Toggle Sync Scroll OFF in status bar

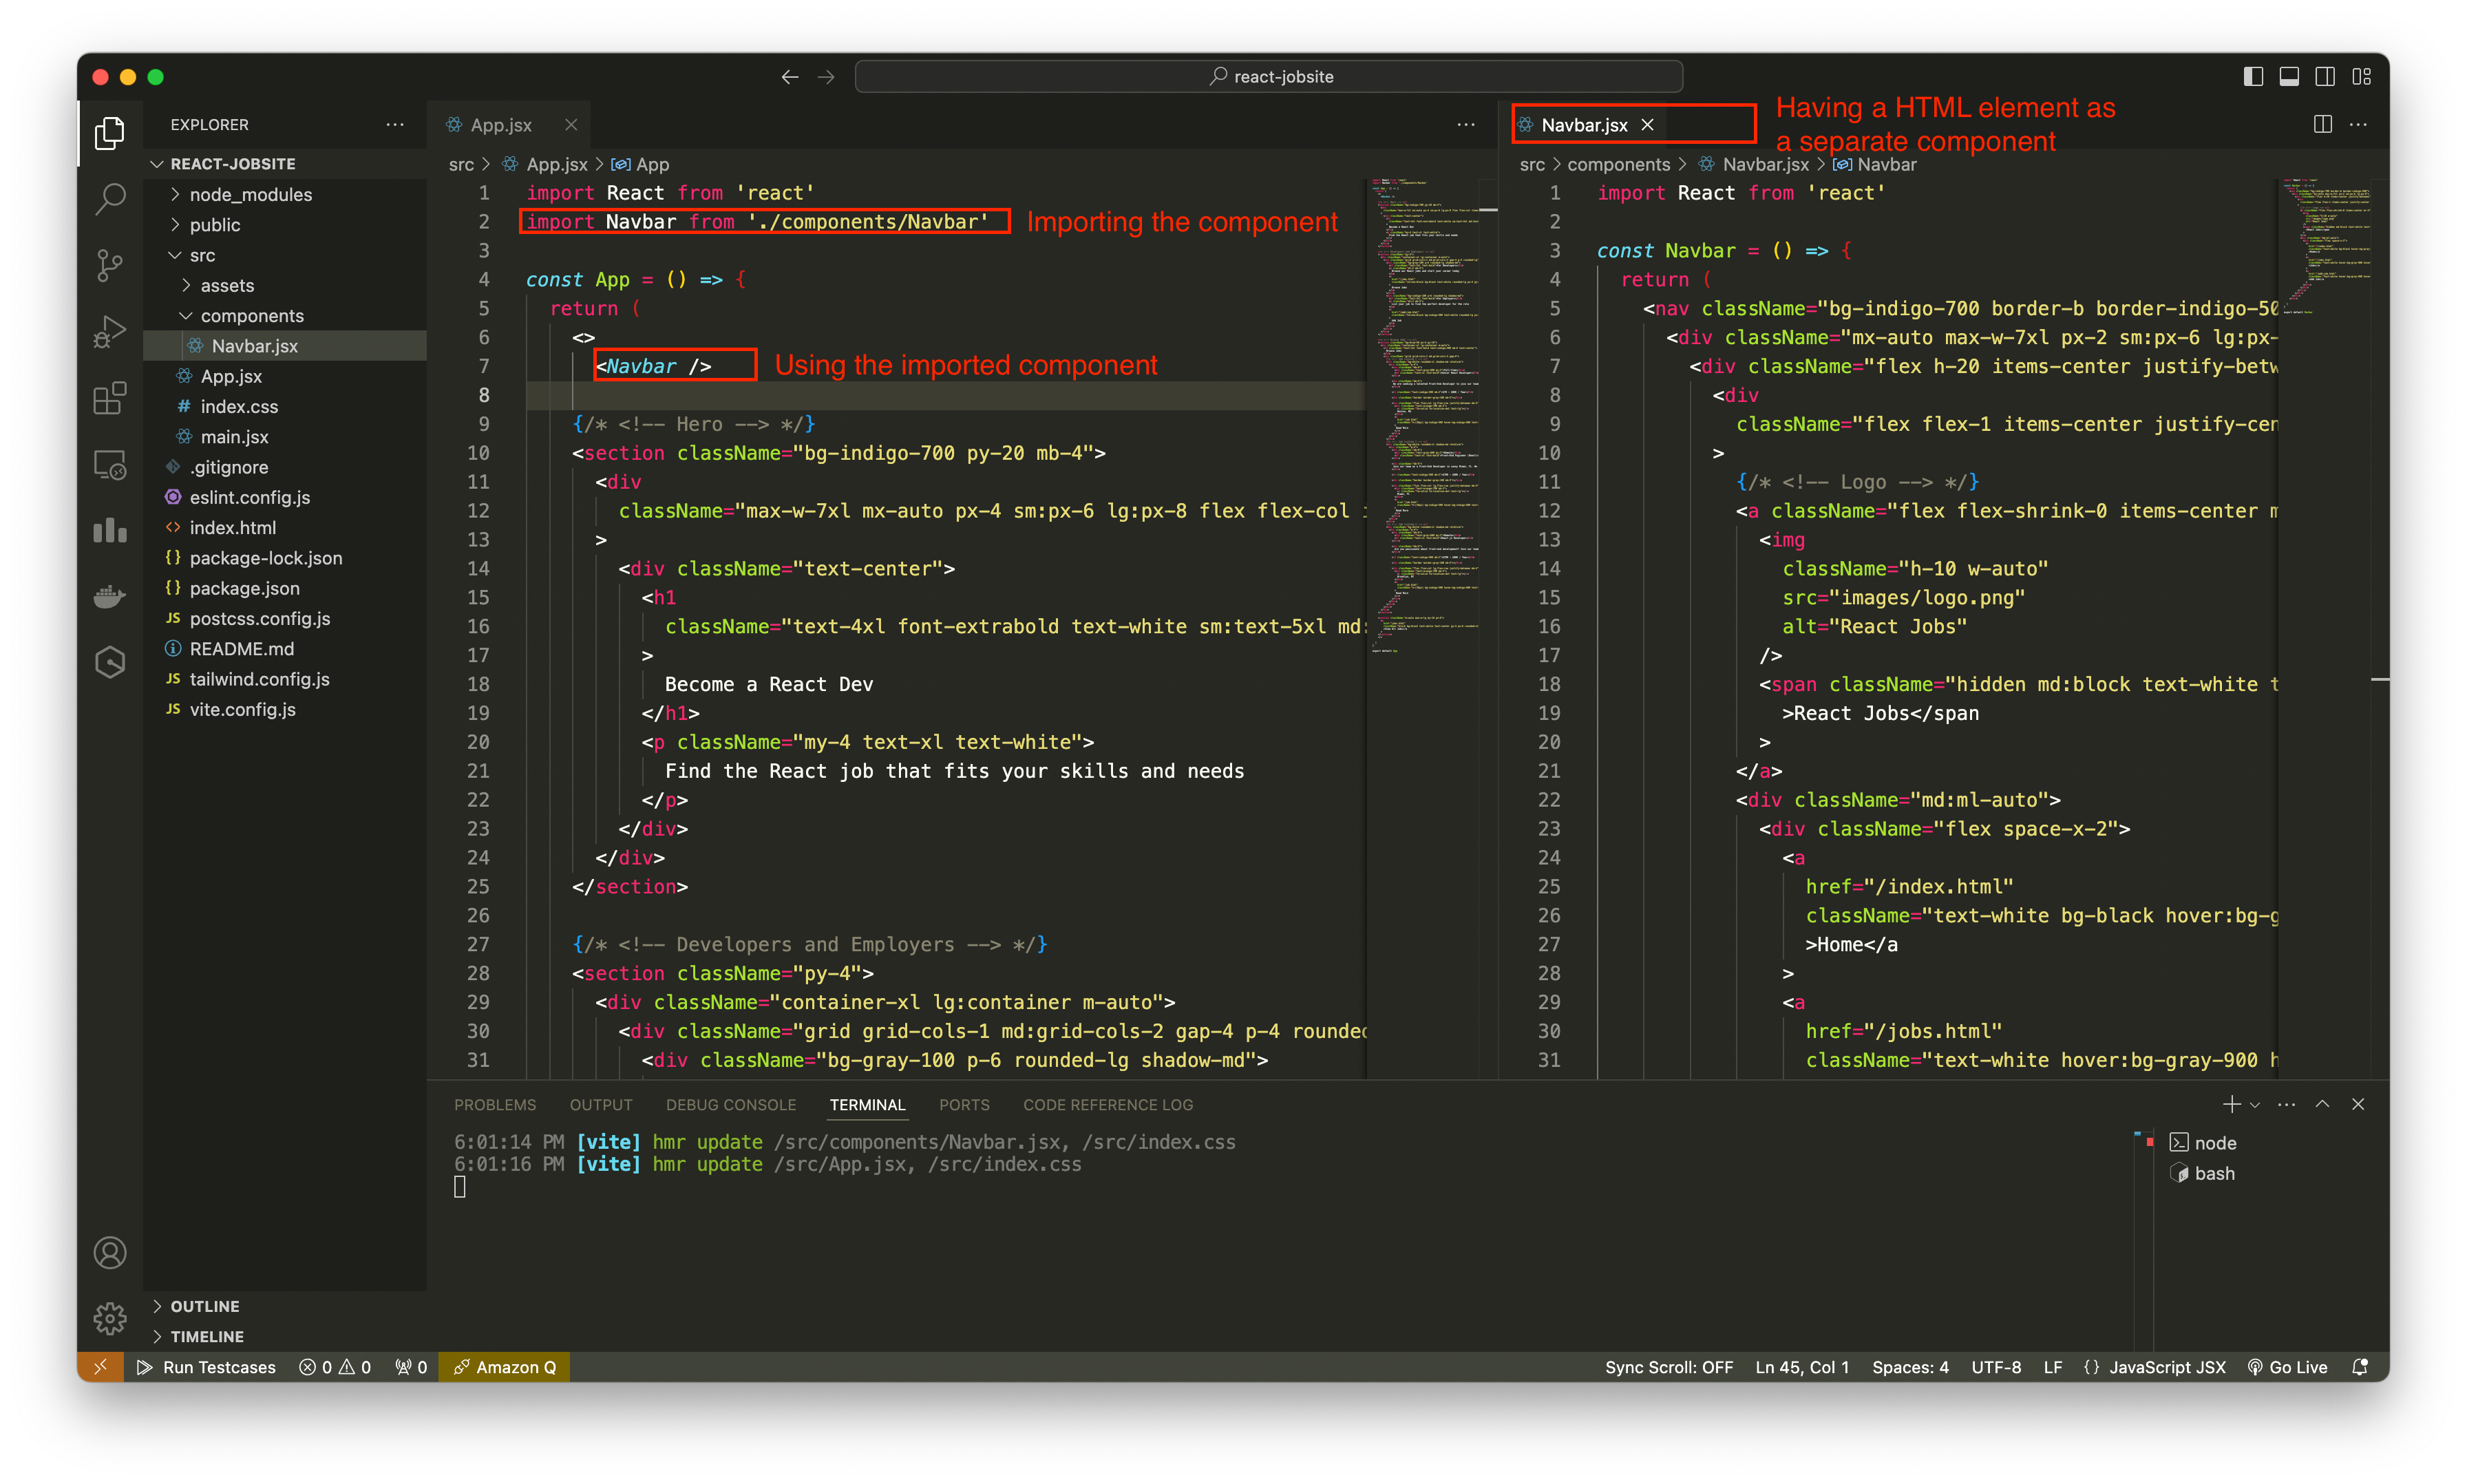pyautogui.click(x=1669, y=1367)
